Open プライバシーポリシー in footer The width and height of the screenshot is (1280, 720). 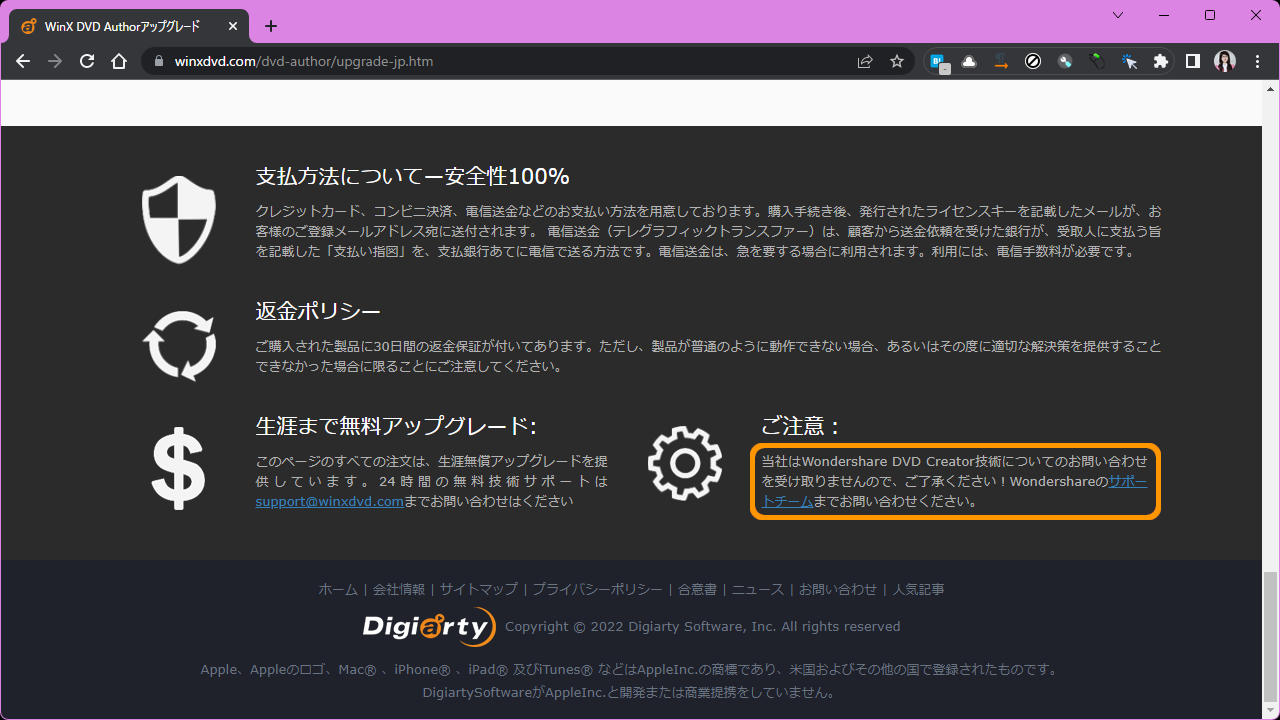(597, 589)
